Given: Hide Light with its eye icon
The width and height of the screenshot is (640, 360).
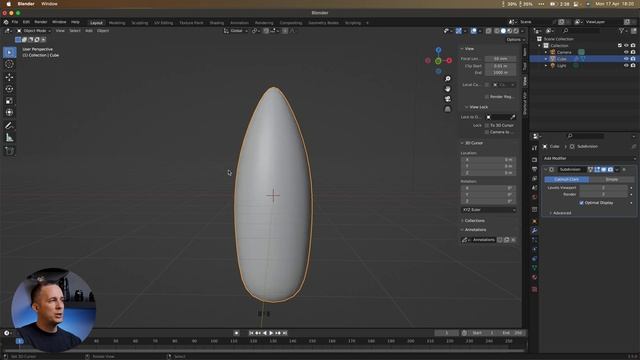Looking at the screenshot, I should [626, 66].
